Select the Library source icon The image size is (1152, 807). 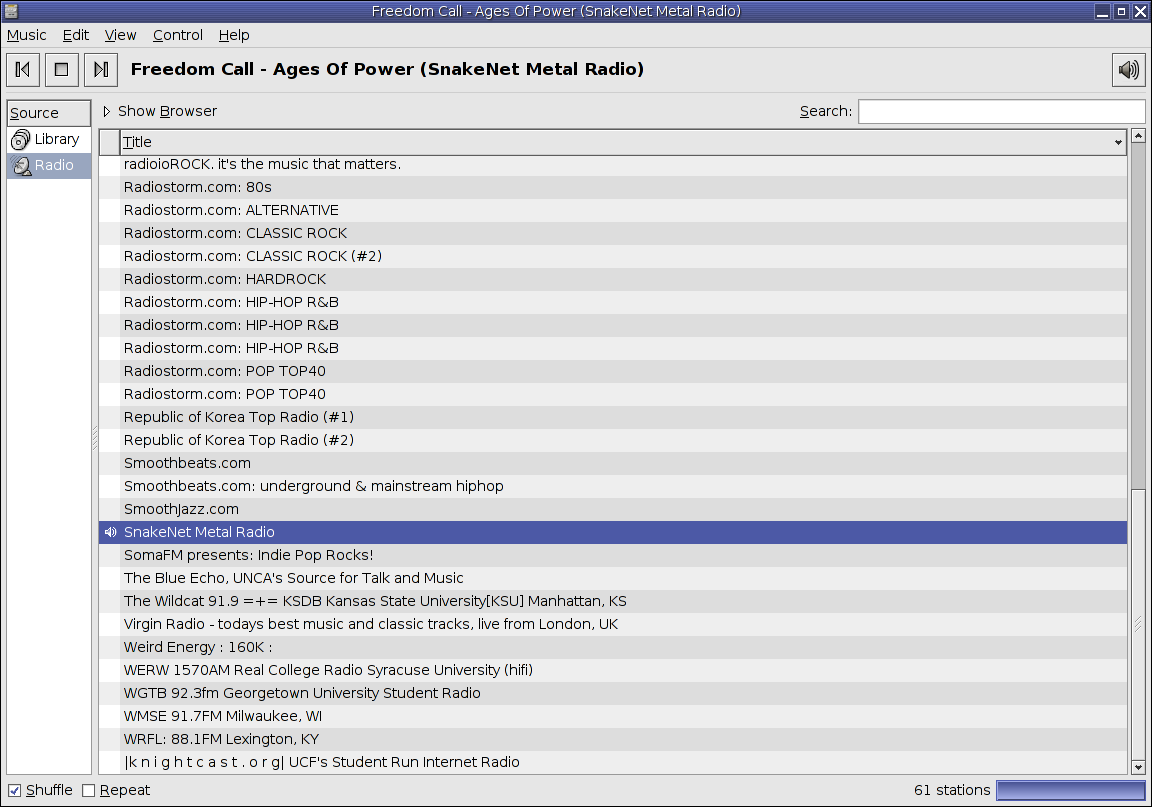click(21, 139)
